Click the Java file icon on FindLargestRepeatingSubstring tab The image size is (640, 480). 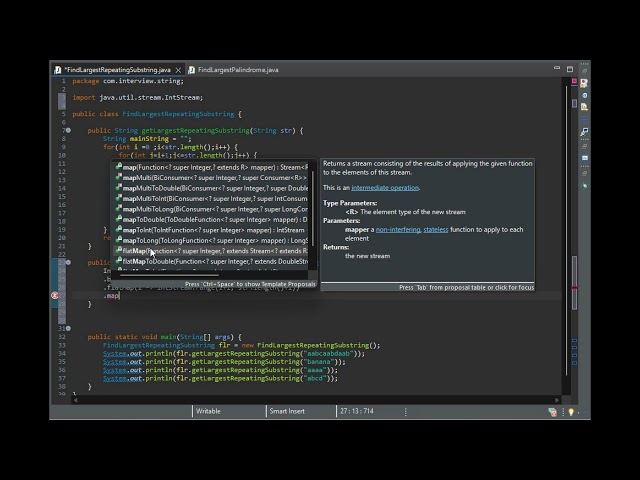[x=58, y=70]
